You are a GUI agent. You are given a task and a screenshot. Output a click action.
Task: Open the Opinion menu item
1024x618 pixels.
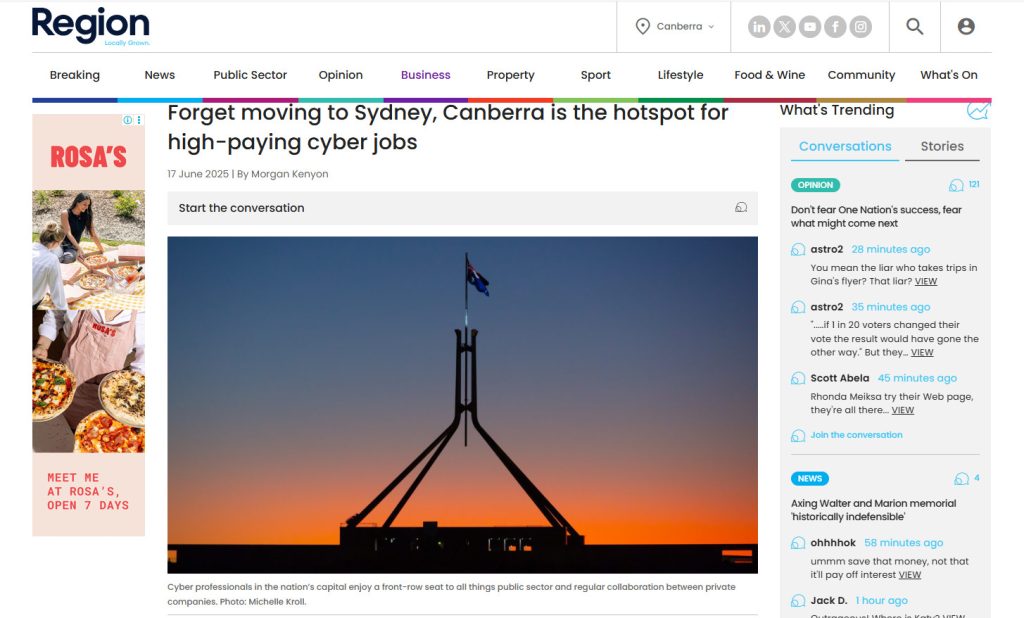(x=340, y=75)
